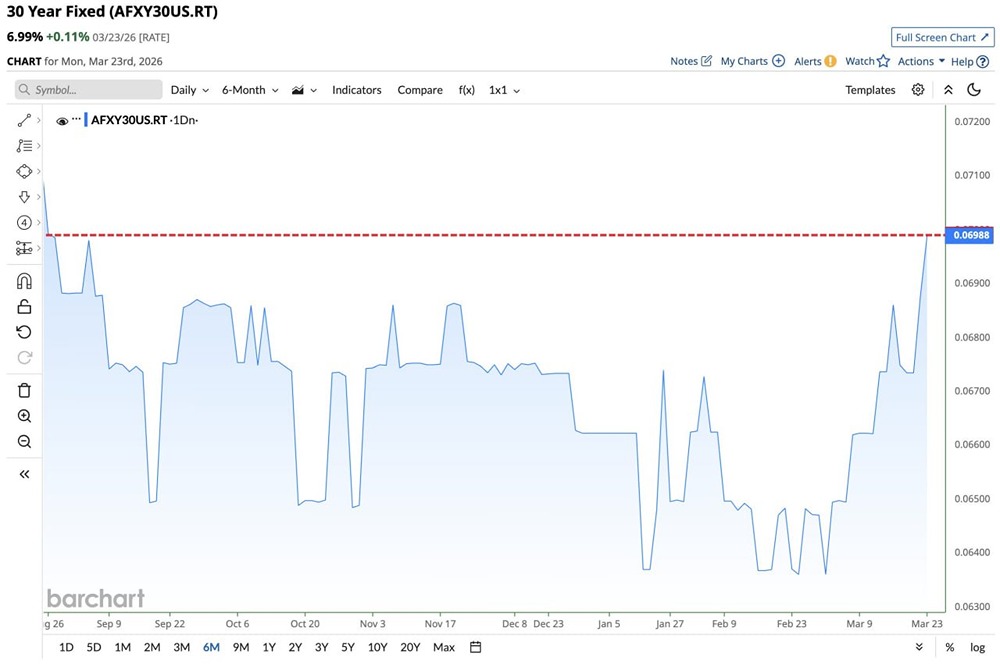This screenshot has height=664, width=1000.
Task: Open Notes link
Action: [691, 61]
